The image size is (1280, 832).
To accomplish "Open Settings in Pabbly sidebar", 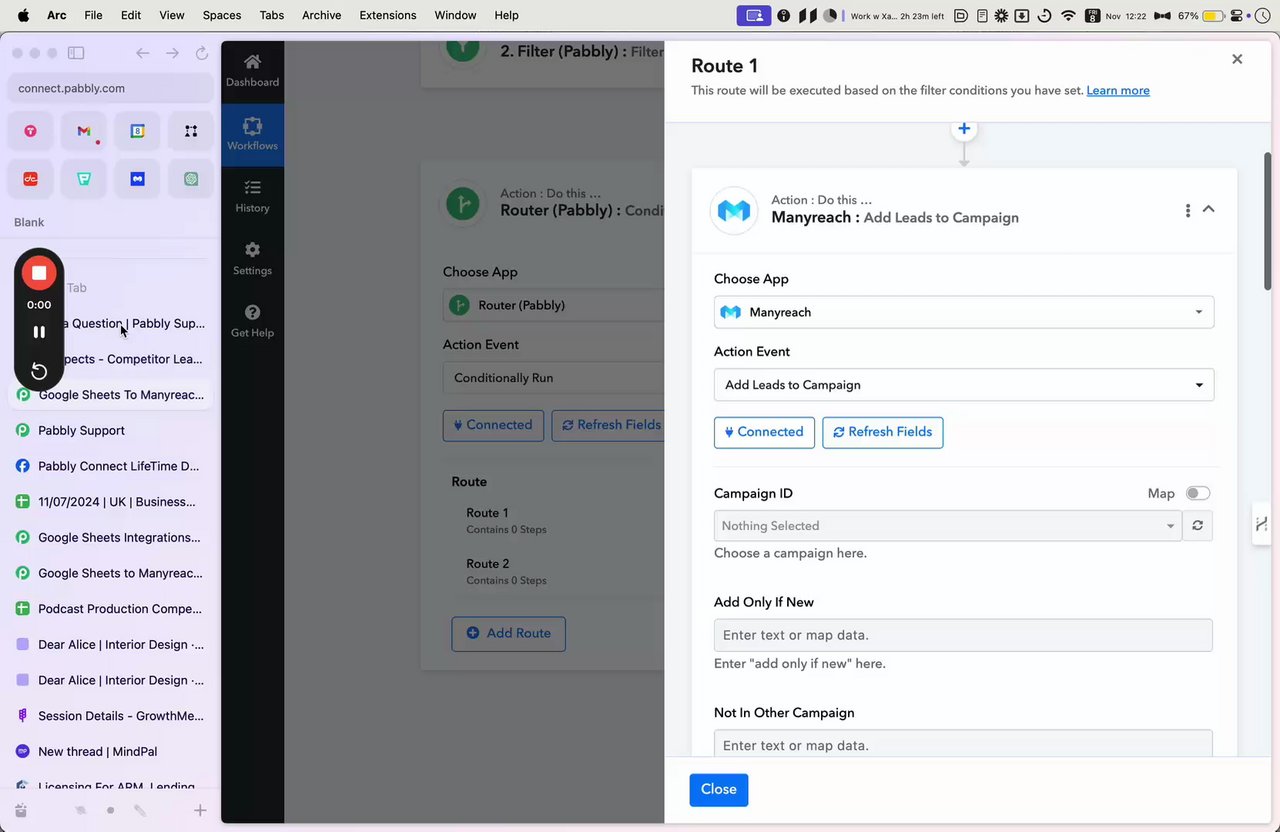I will click(252, 259).
